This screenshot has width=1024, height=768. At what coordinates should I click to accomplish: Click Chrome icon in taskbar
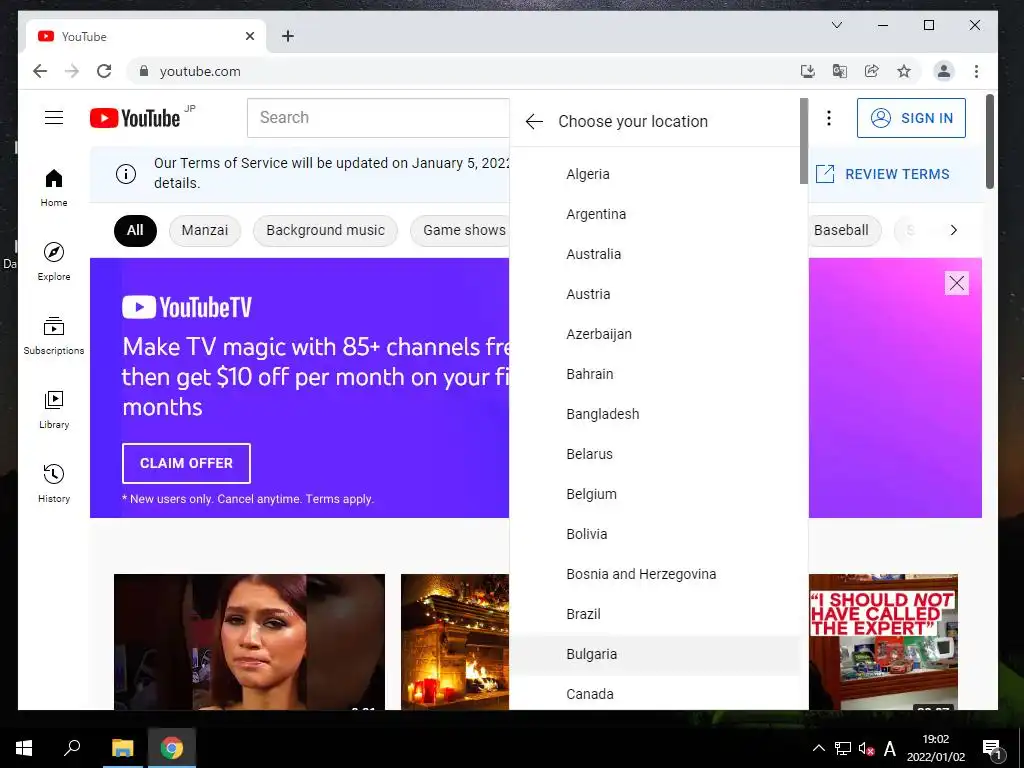point(172,748)
